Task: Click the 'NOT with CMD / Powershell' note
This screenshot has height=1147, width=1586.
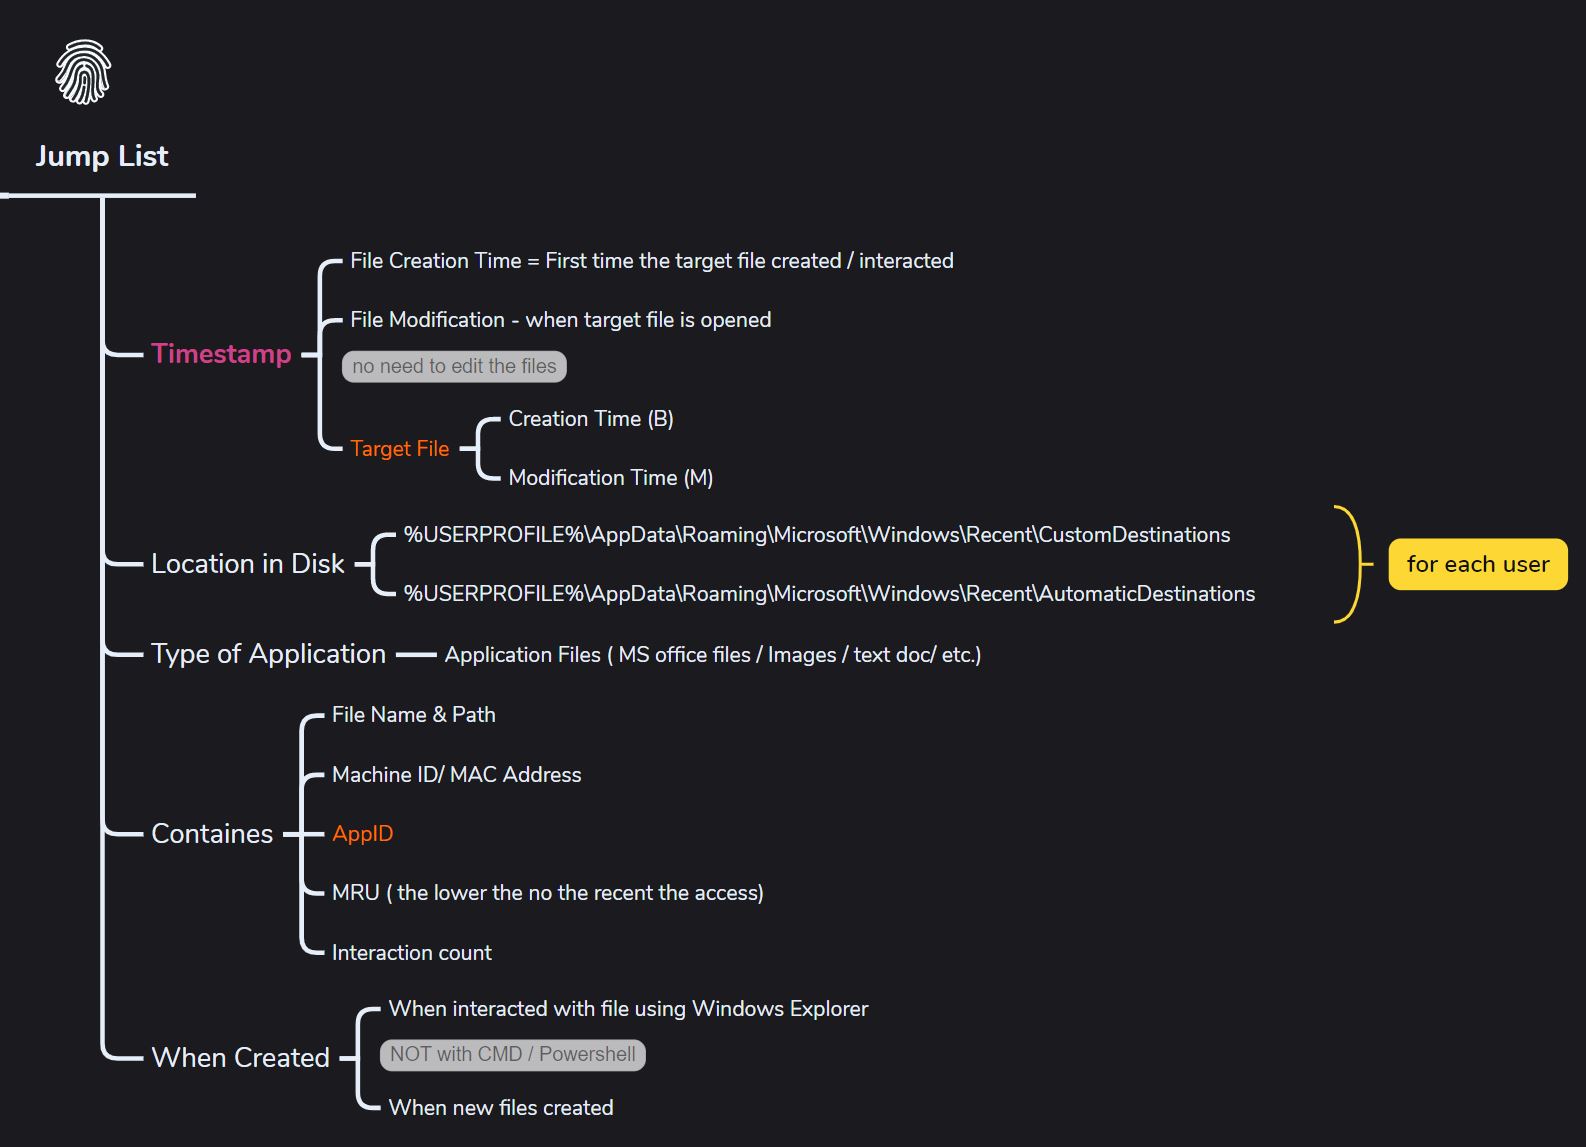Action: tap(513, 1055)
